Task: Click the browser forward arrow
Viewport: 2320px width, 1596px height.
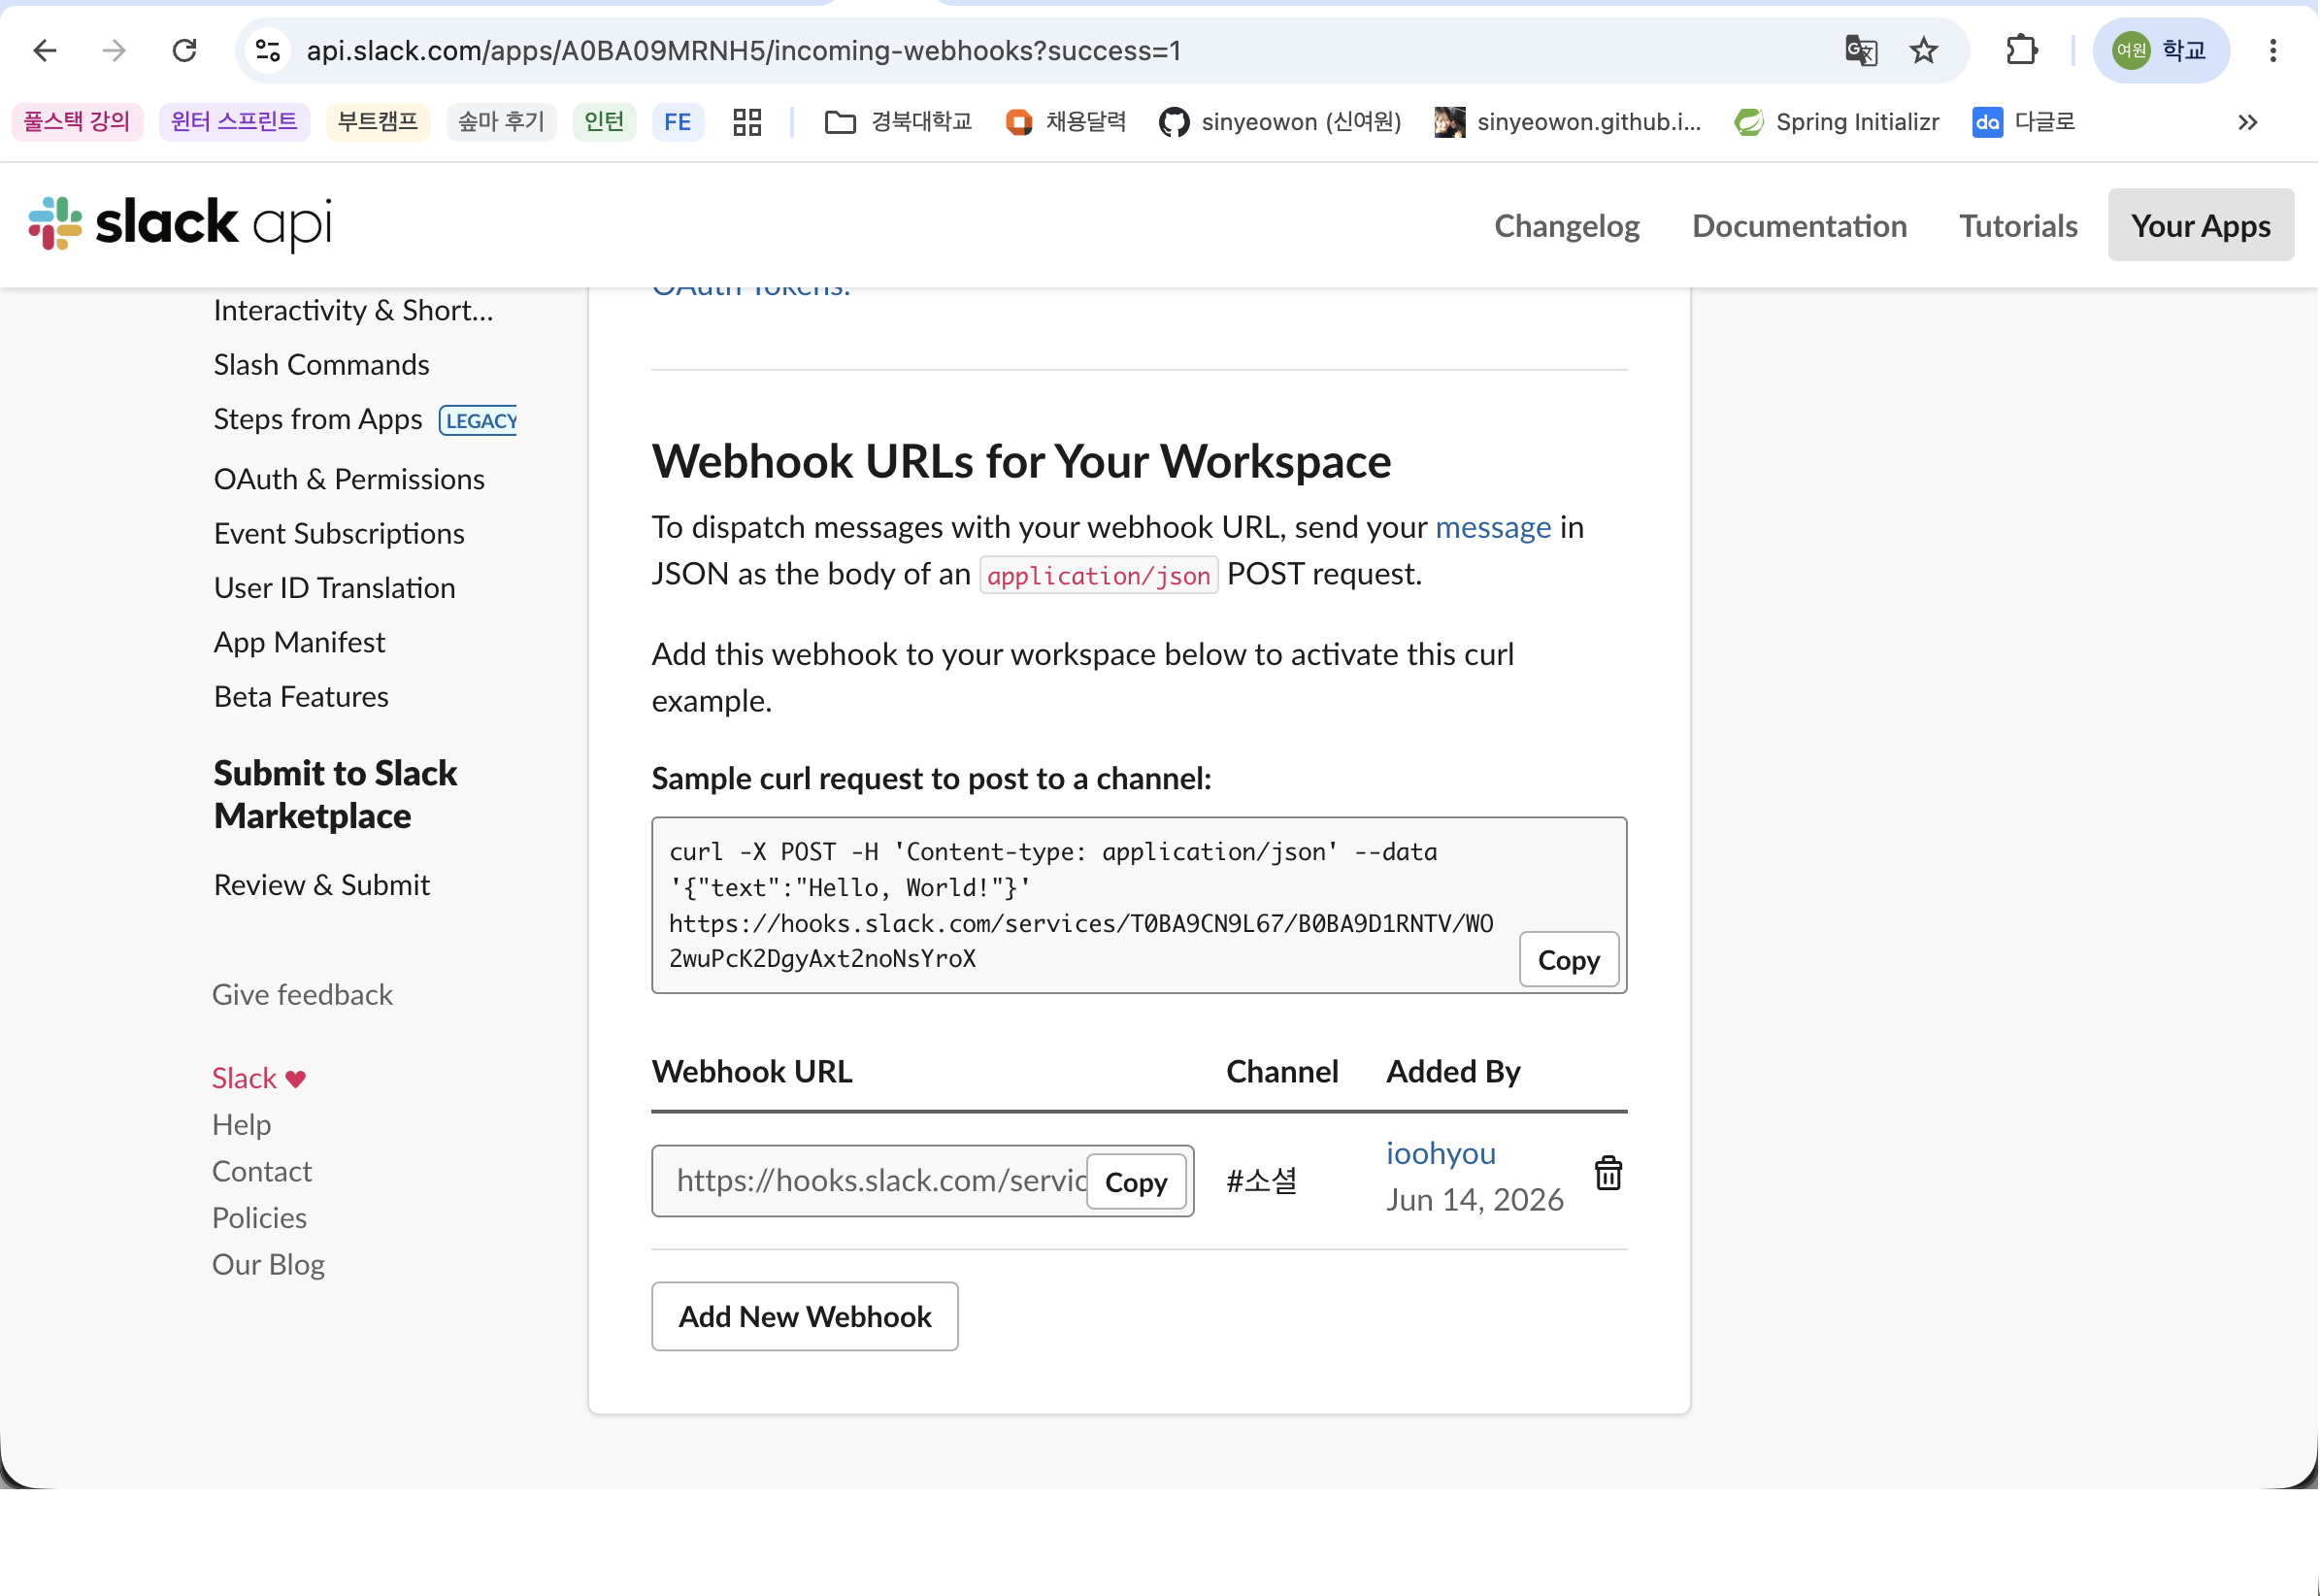Action: point(115,50)
